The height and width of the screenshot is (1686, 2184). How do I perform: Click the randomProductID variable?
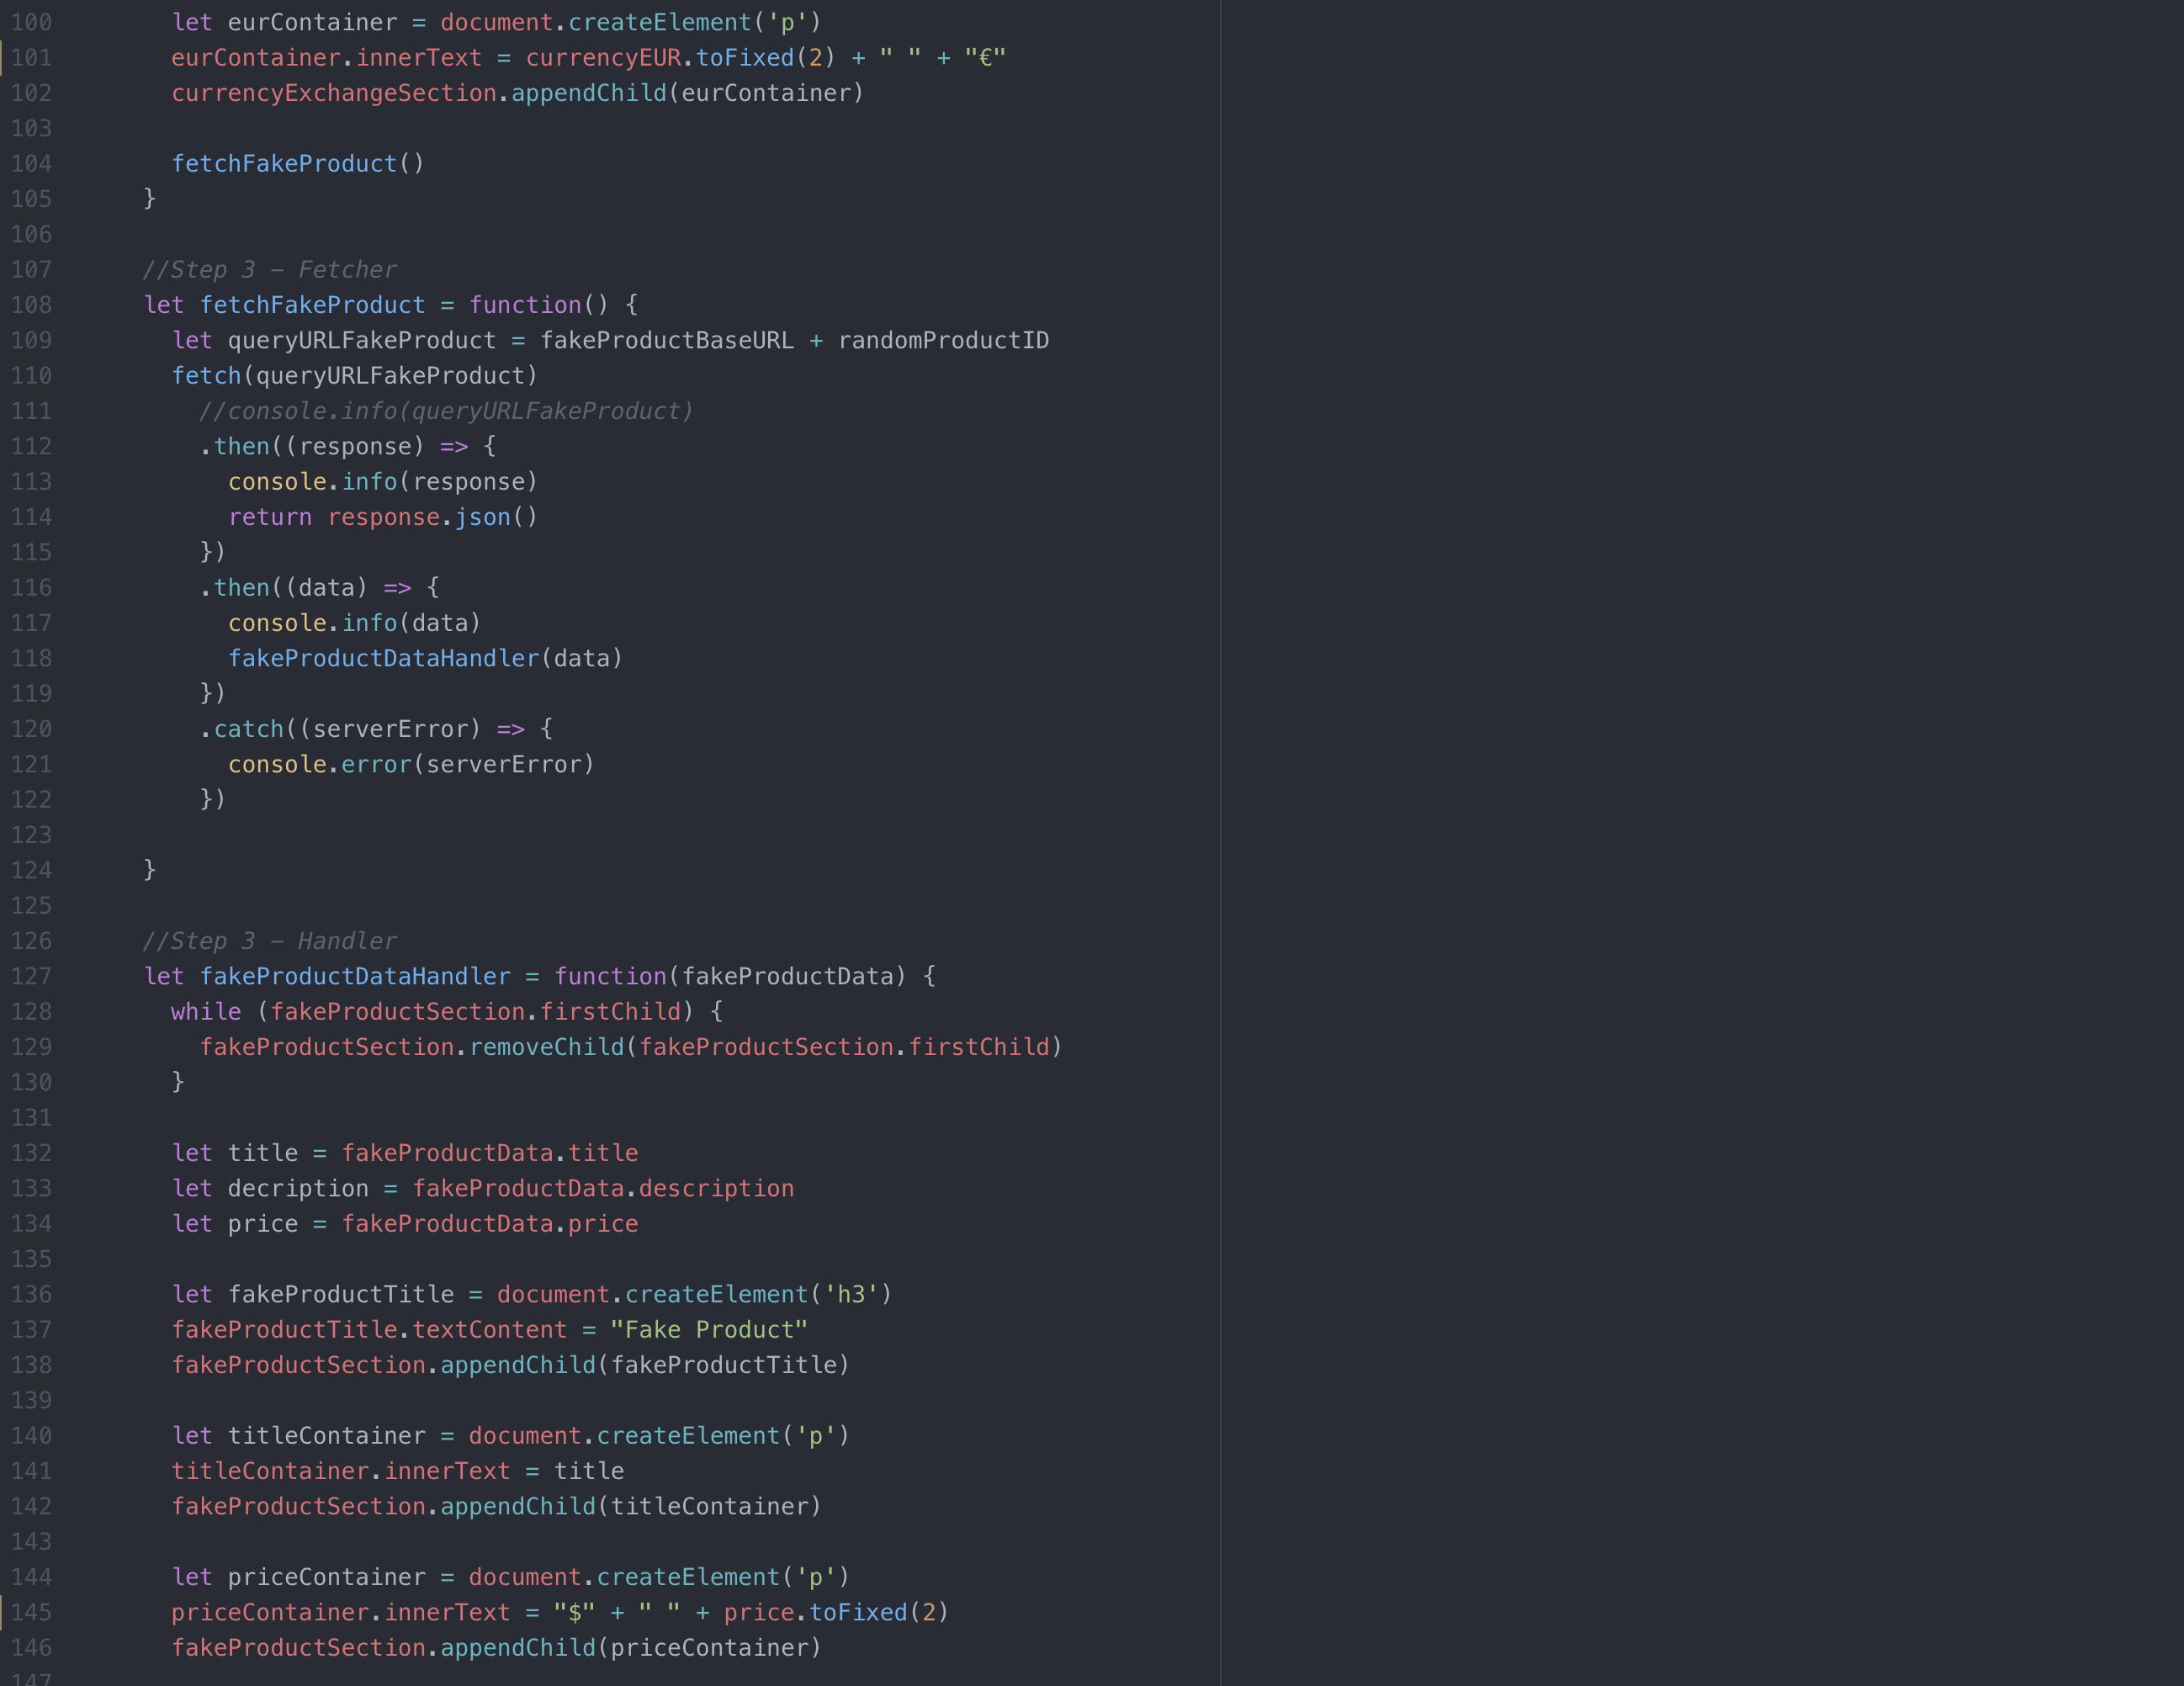pyautogui.click(x=943, y=341)
